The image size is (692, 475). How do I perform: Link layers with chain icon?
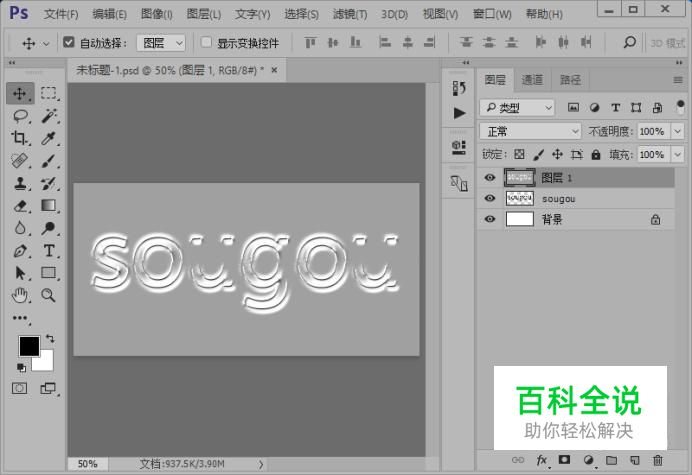point(518,460)
